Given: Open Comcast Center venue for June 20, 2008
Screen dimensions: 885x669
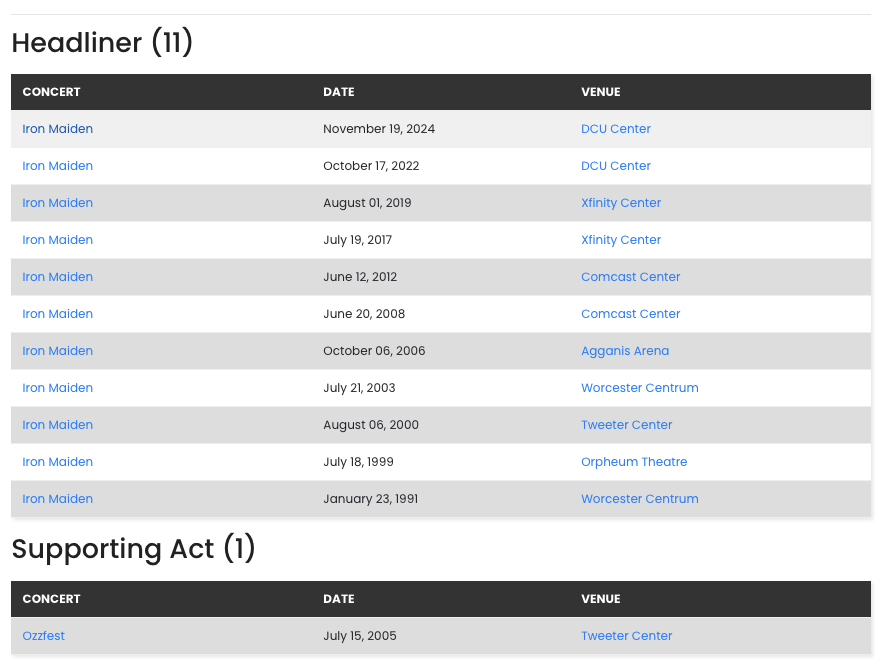Looking at the screenshot, I should [630, 314].
